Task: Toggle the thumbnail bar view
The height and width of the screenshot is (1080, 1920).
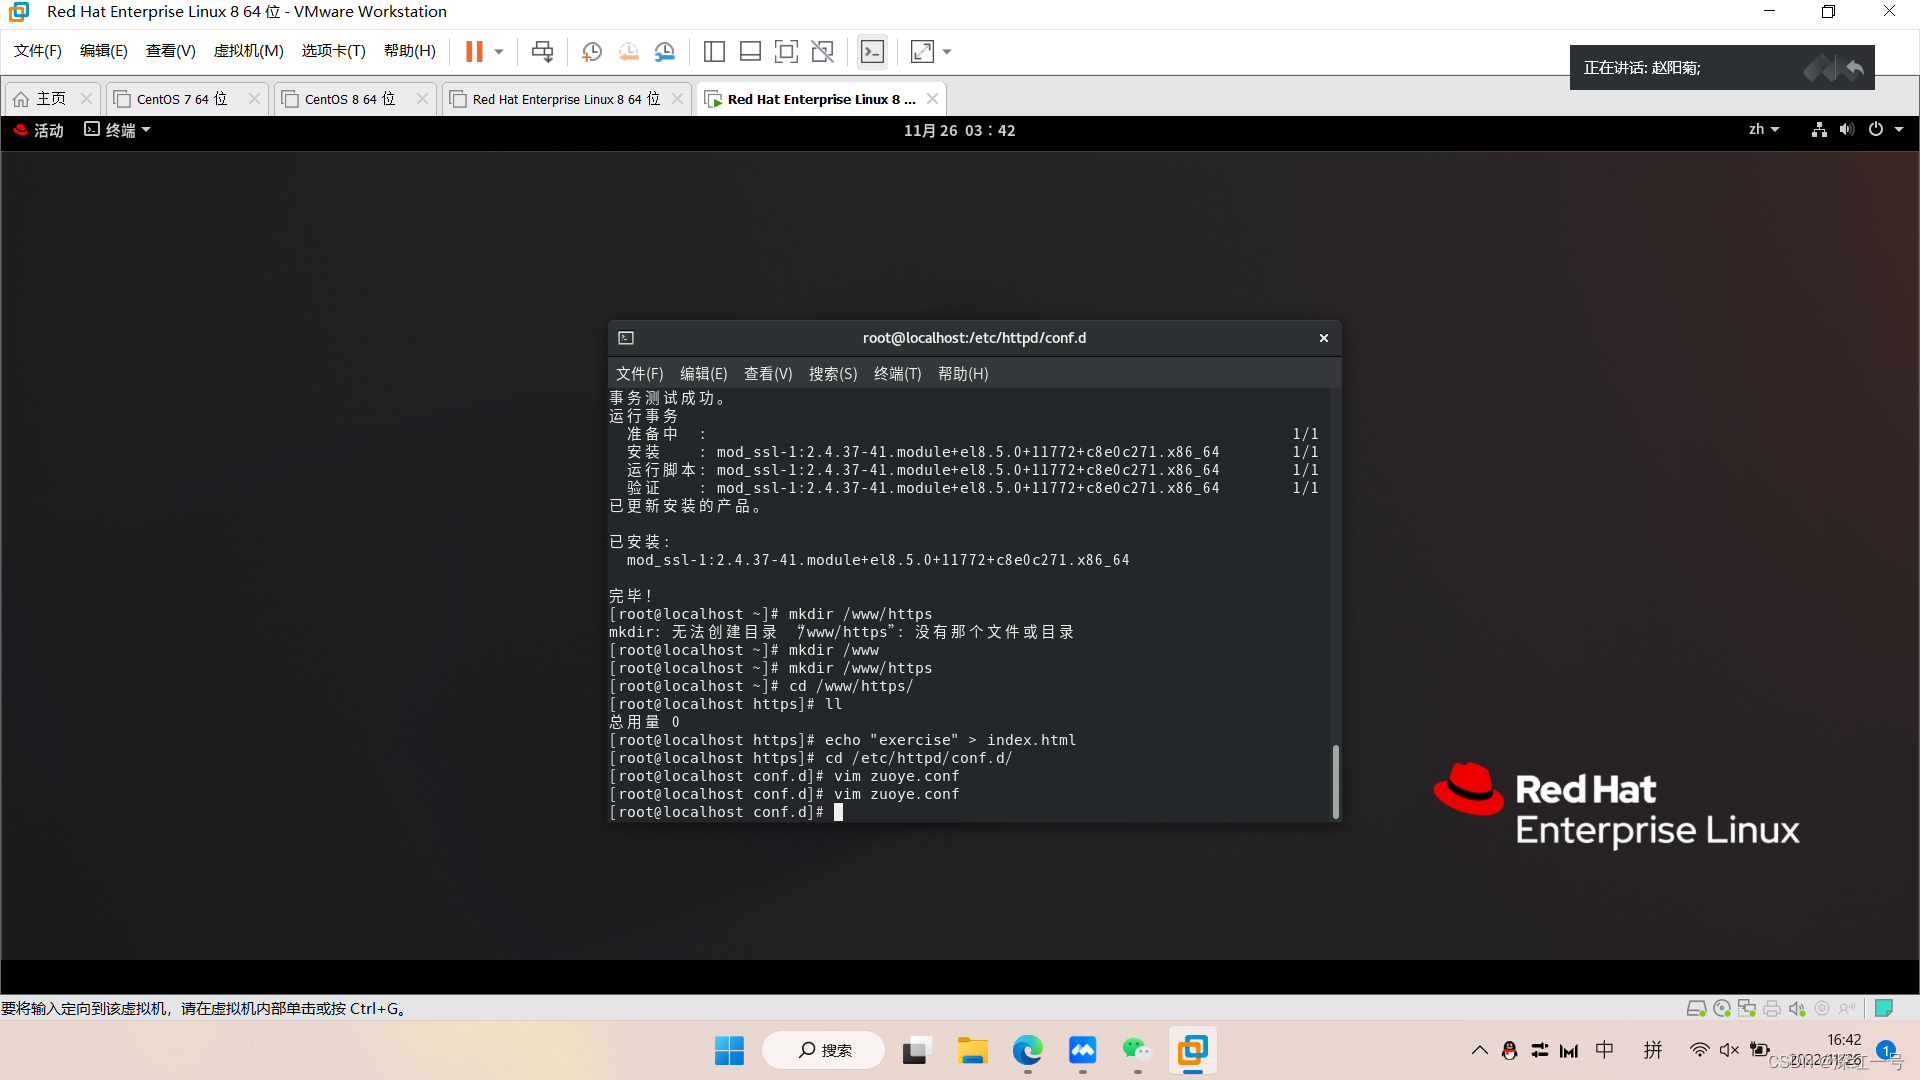Action: 750,51
